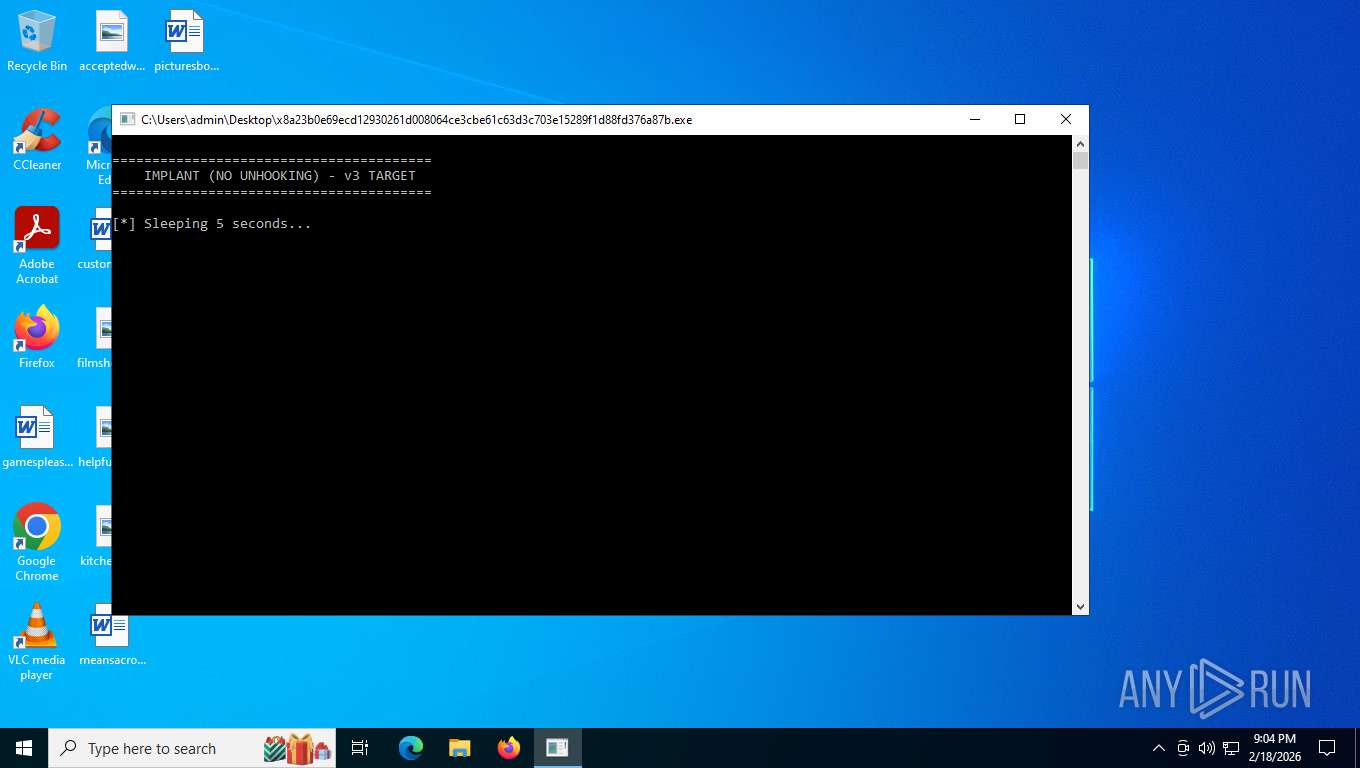Launch Adobe Acrobat desktop shortcut
Image resolution: width=1360 pixels, height=768 pixels.
pyautogui.click(x=37, y=246)
